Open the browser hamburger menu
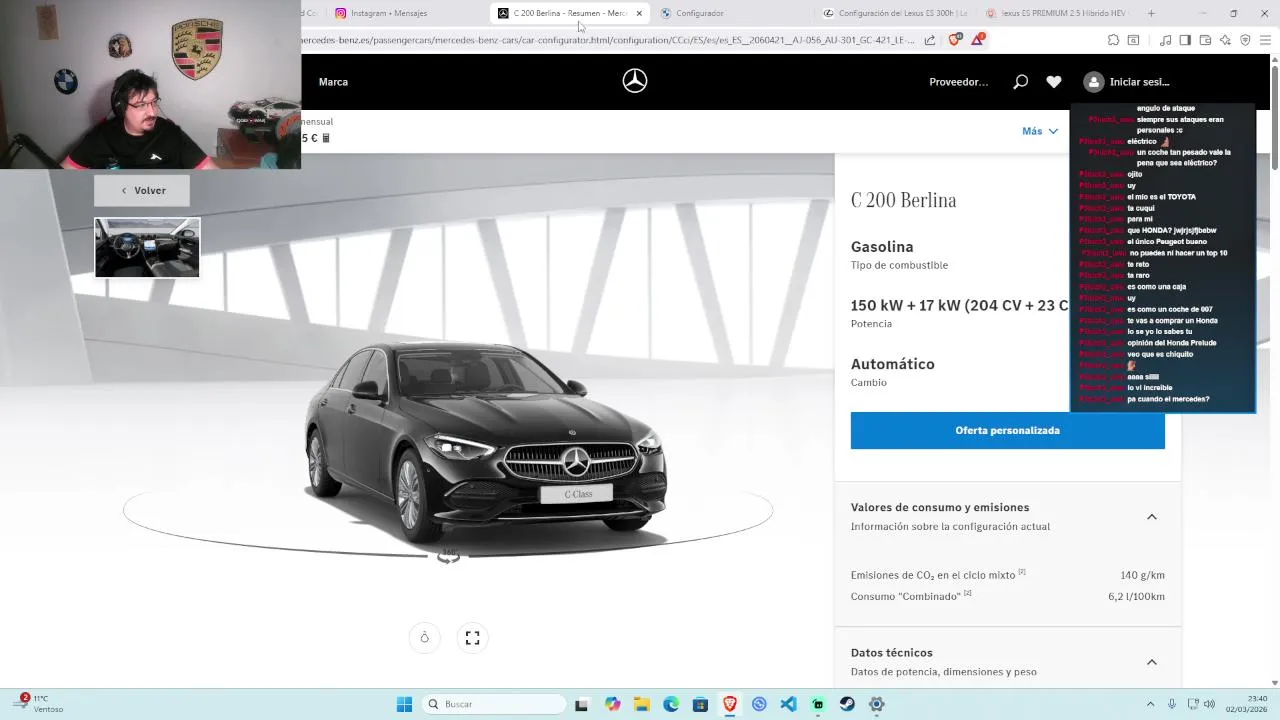The height and width of the screenshot is (720, 1280). pos(1266,40)
